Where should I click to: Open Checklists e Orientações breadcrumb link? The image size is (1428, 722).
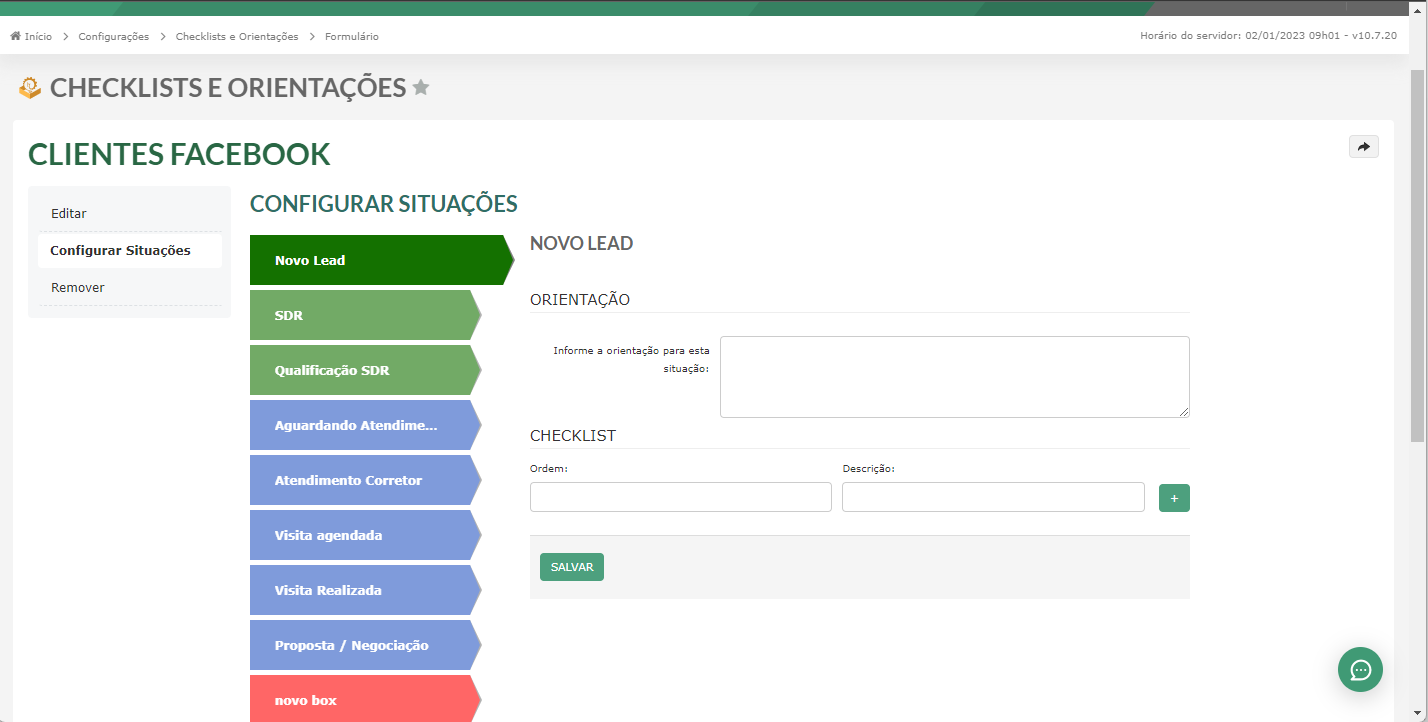pos(237,36)
